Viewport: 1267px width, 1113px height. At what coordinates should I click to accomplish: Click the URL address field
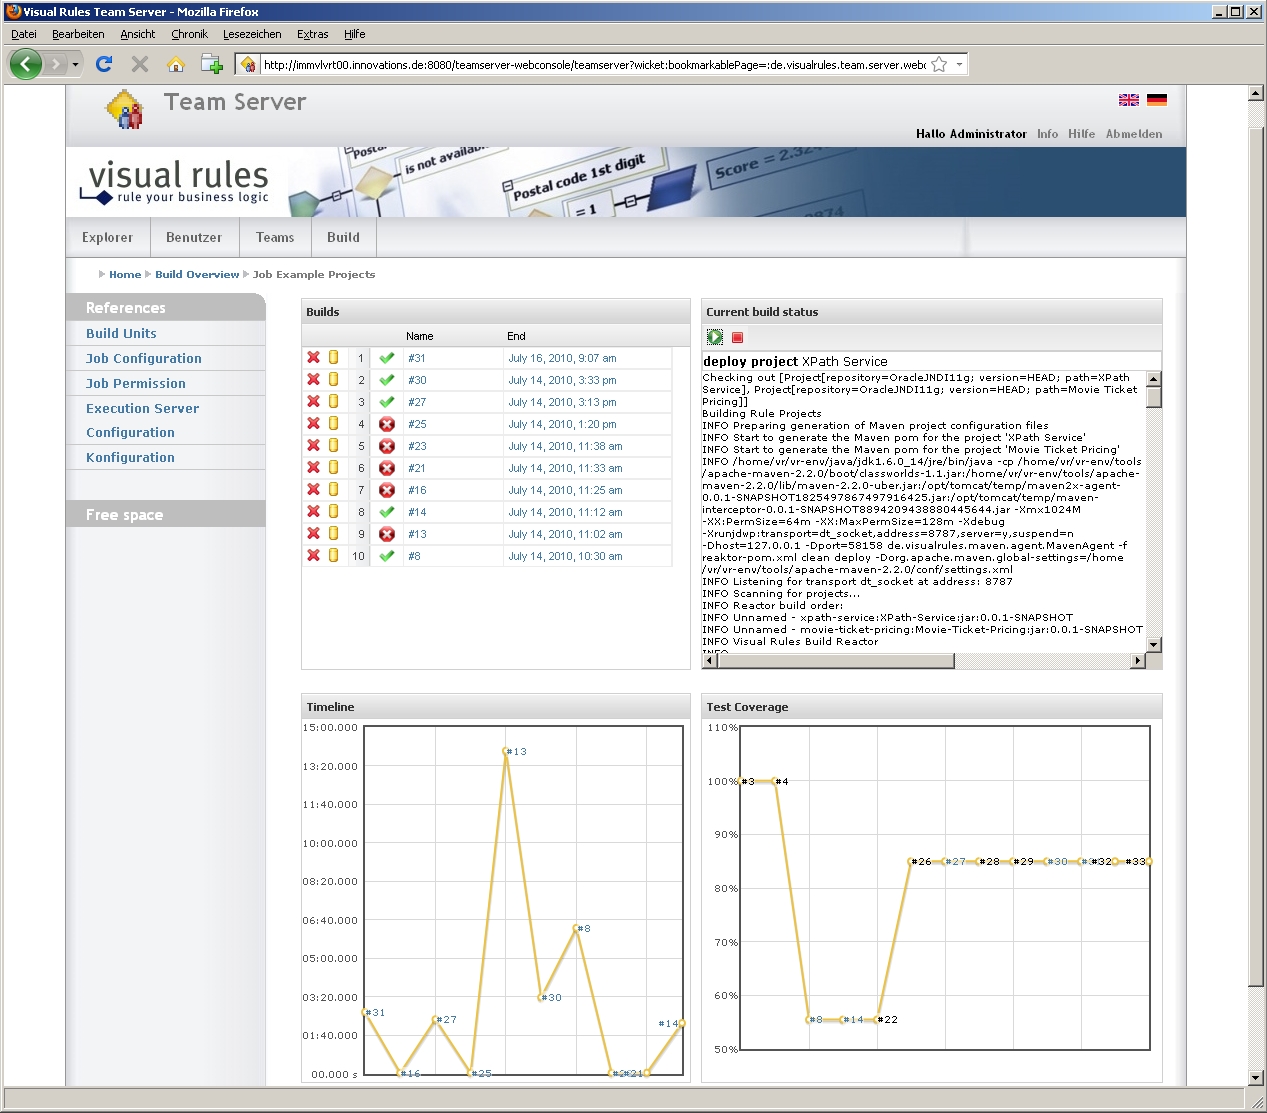click(x=594, y=65)
